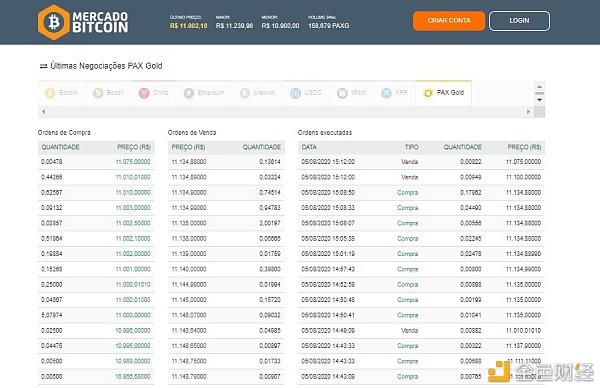The image size is (600, 388).
Task: Click the DATA column header in executed orders
Action: coord(309,147)
